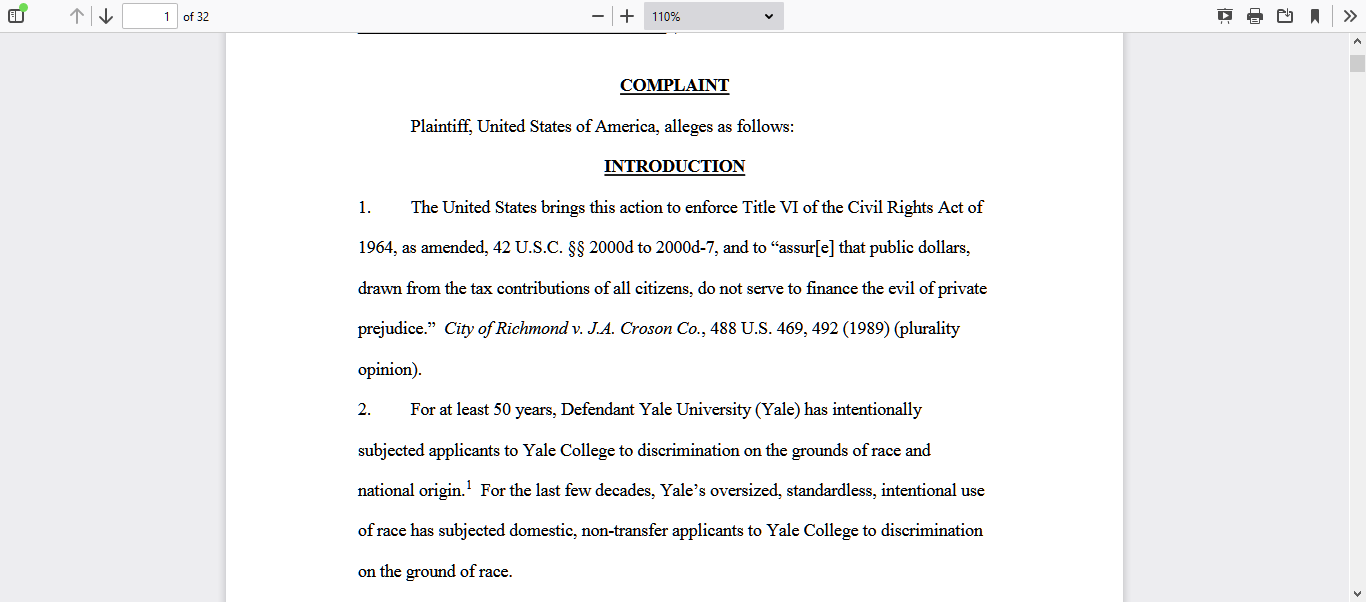Open the additional tools menu
The width and height of the screenshot is (1366, 602).
tap(1350, 16)
